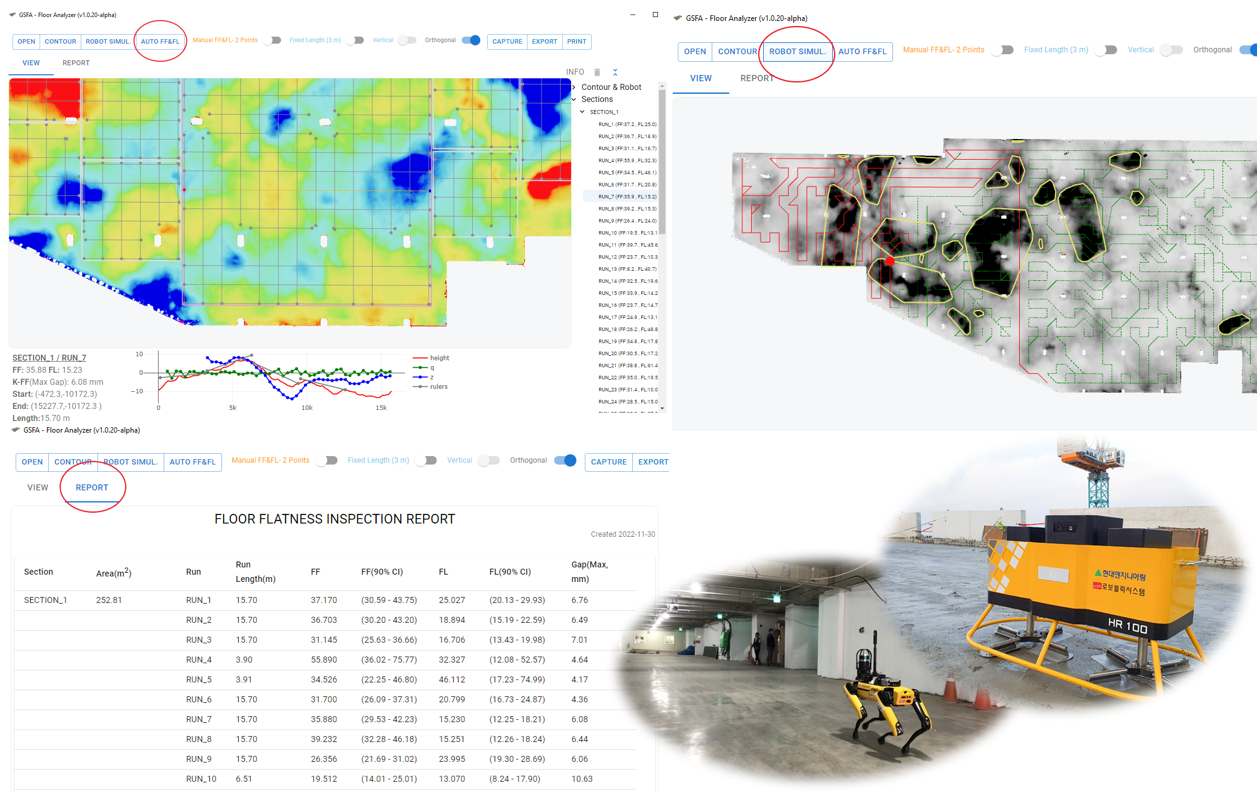Click the red robot position dot on grayscale map

click(x=889, y=262)
